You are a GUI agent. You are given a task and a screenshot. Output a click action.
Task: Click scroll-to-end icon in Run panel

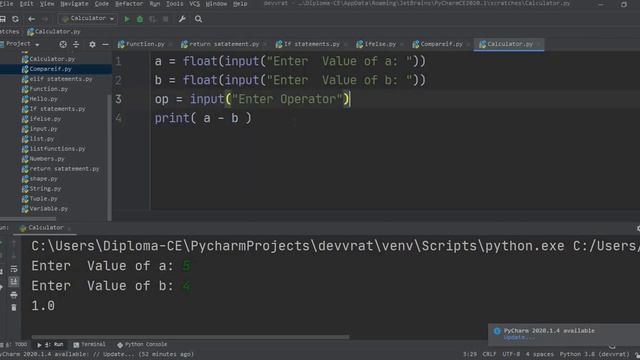tap(13, 282)
